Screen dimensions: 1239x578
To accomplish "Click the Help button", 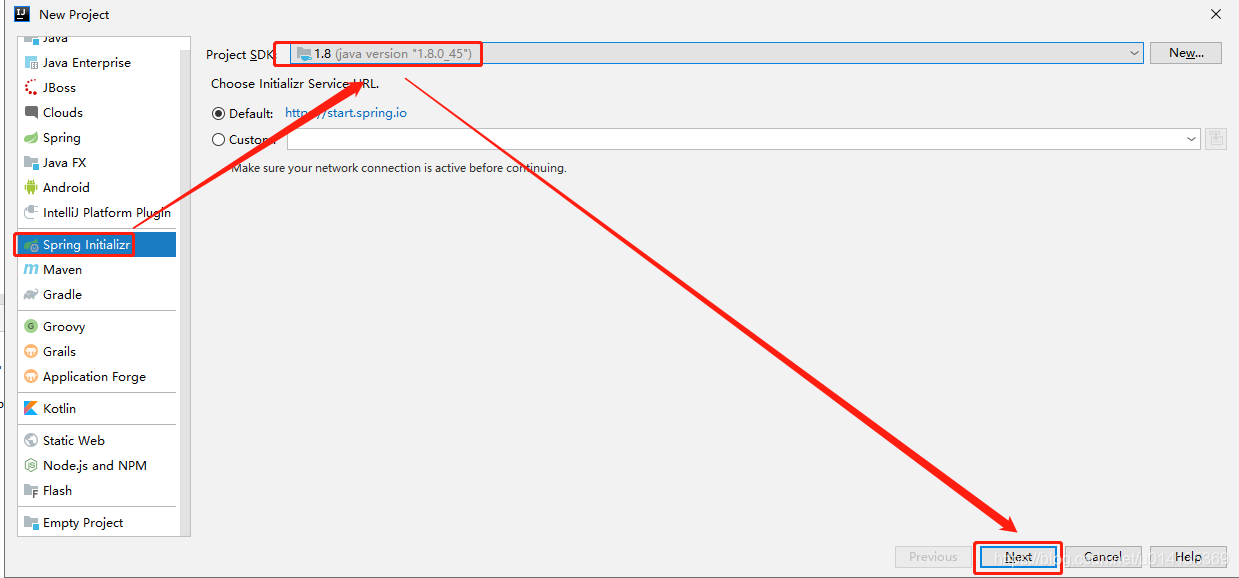I will [1188, 557].
